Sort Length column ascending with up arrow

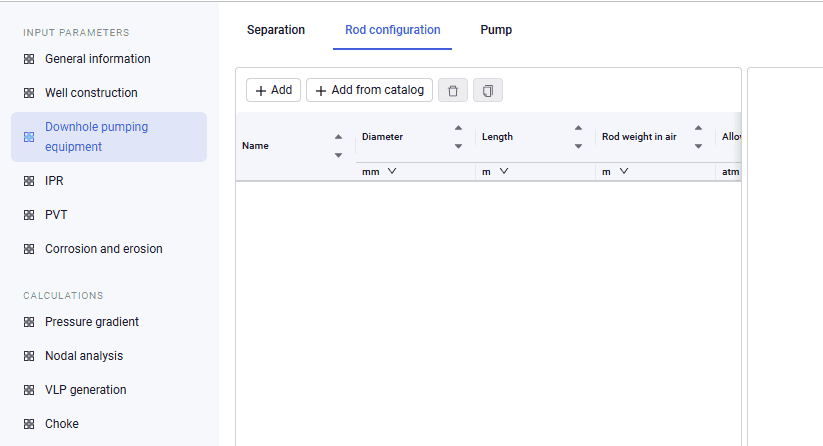578,128
